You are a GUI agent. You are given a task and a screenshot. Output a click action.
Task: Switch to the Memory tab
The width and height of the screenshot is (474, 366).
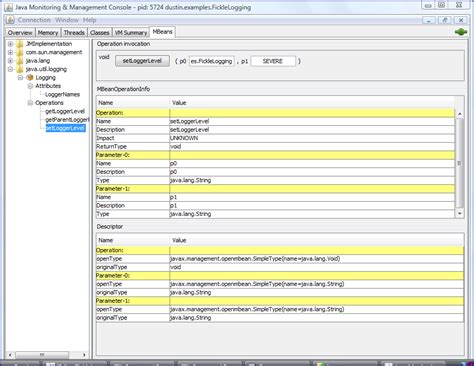[x=48, y=32]
